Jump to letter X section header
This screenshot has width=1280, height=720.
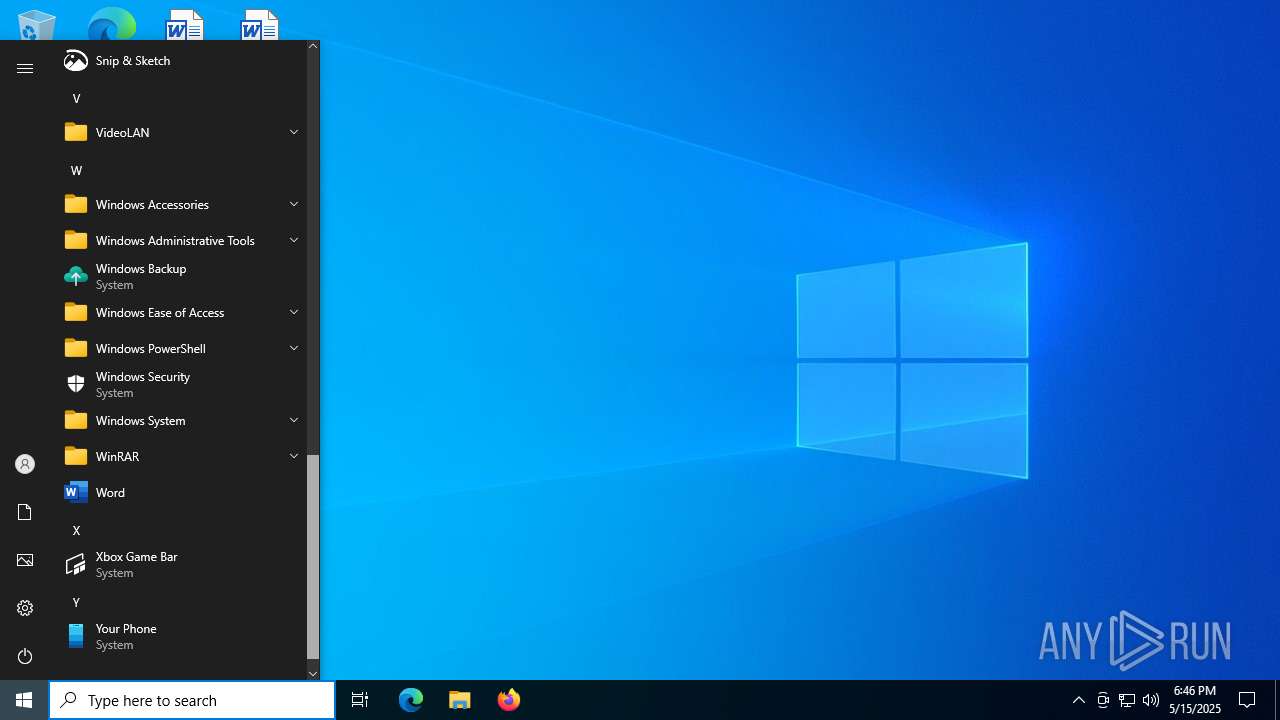pyautogui.click(x=76, y=530)
